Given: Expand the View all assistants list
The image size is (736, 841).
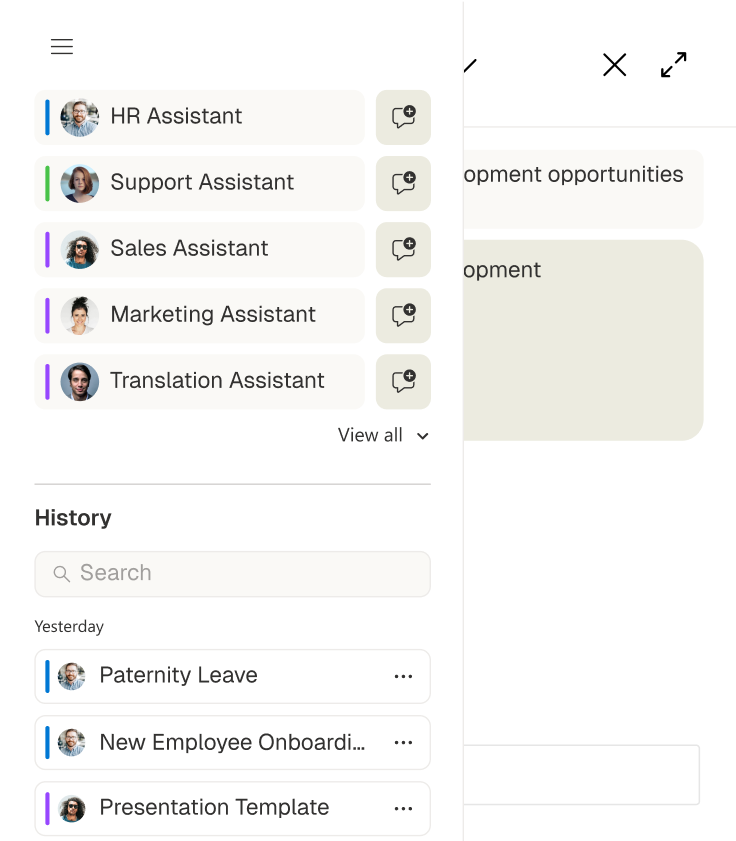Looking at the screenshot, I should pos(383,435).
